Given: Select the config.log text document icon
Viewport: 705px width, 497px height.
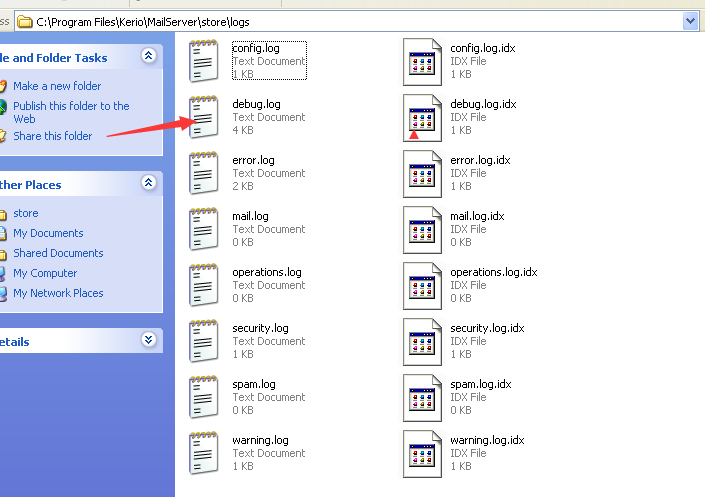Looking at the screenshot, I should tap(205, 61).
